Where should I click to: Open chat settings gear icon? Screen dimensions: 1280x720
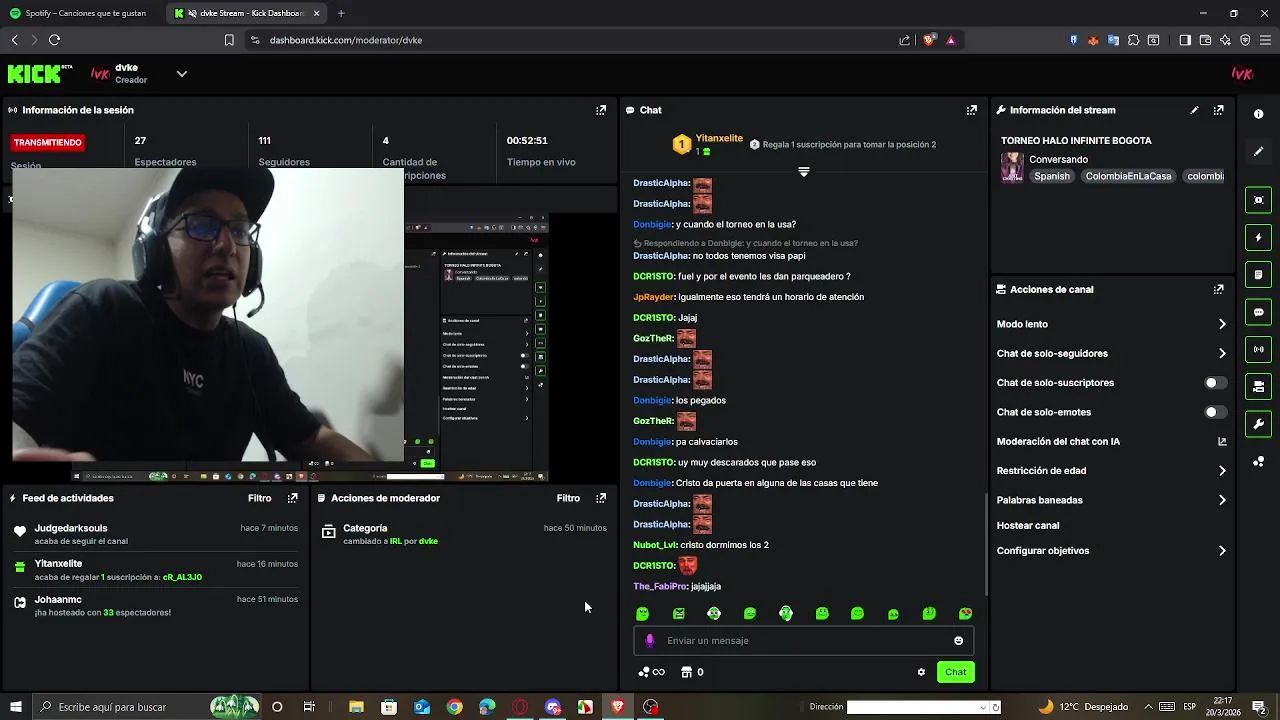point(921,672)
